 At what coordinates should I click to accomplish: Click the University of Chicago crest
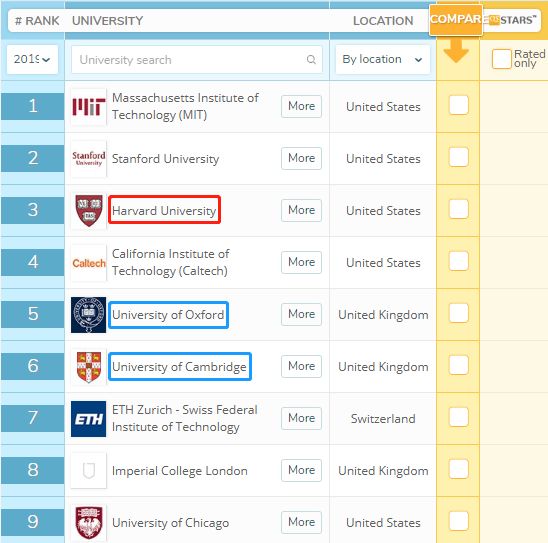[x=88, y=523]
